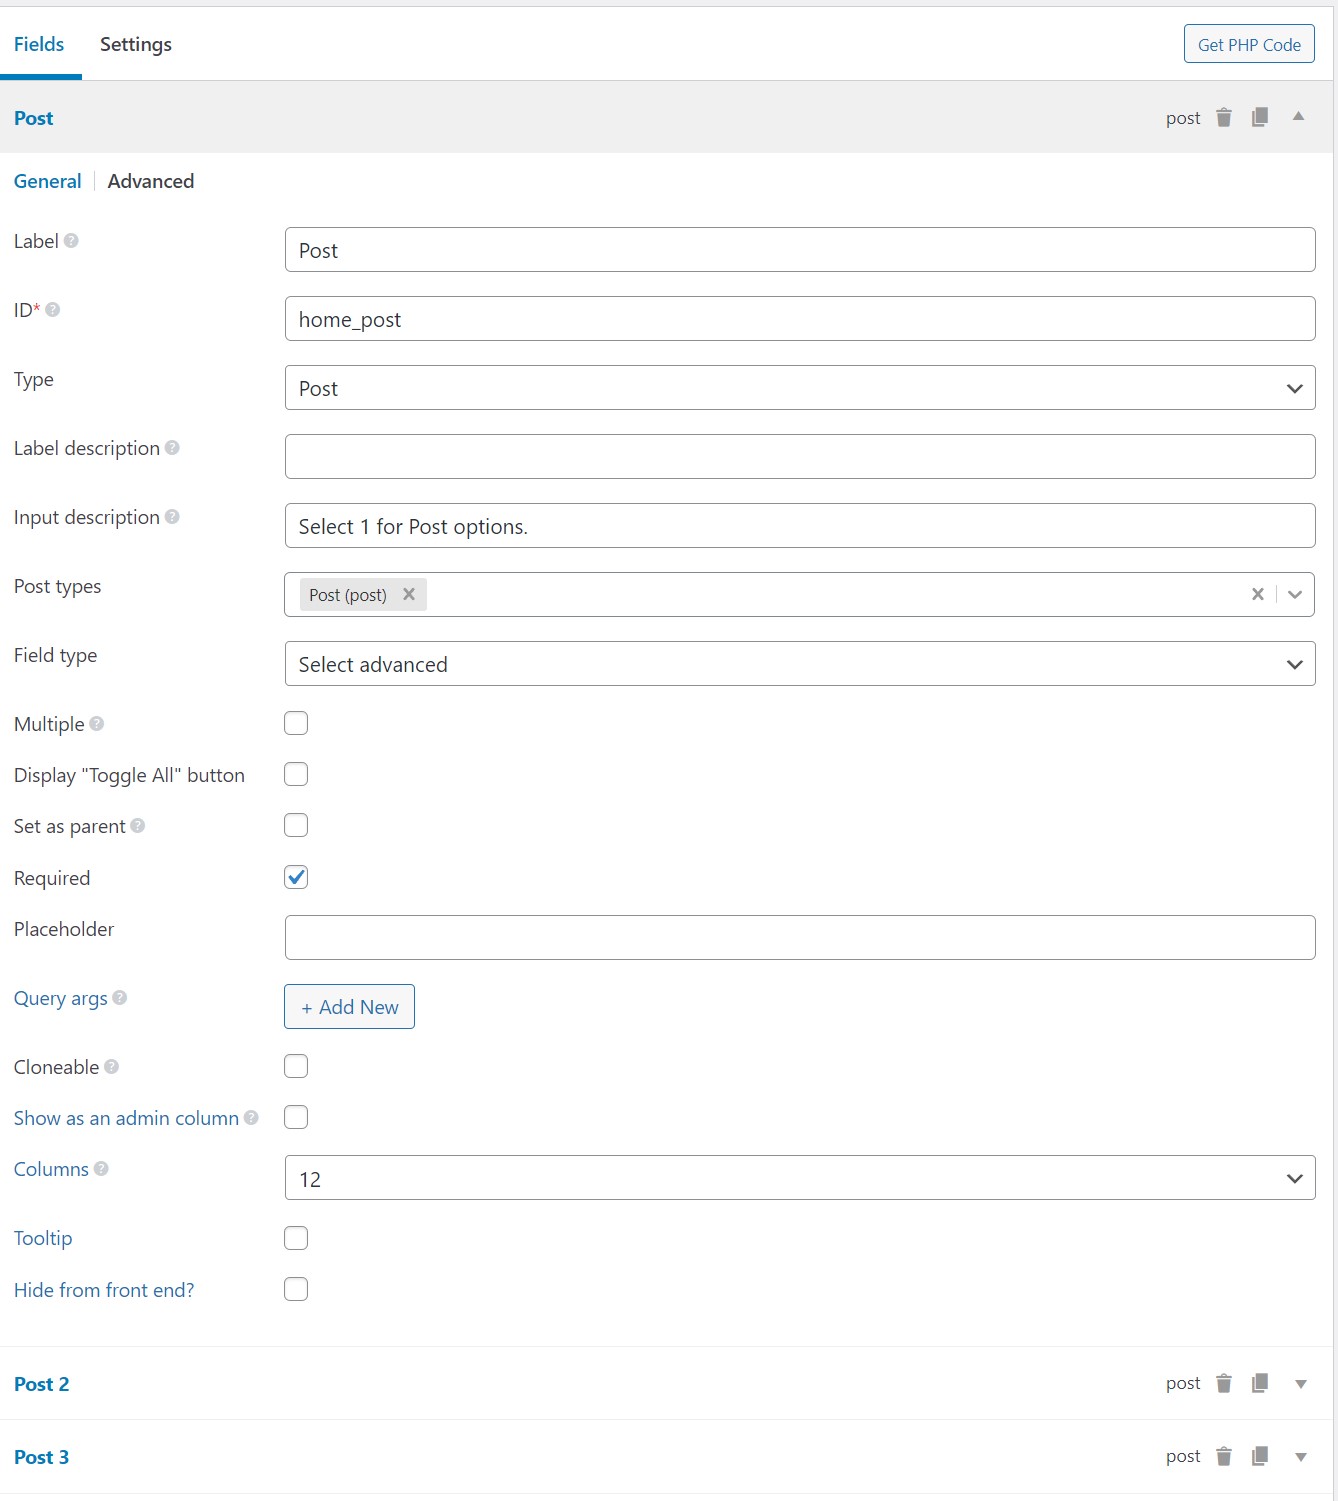This screenshot has height=1501, width=1338.
Task: Collapse the Post field panel
Action: coord(1298,117)
